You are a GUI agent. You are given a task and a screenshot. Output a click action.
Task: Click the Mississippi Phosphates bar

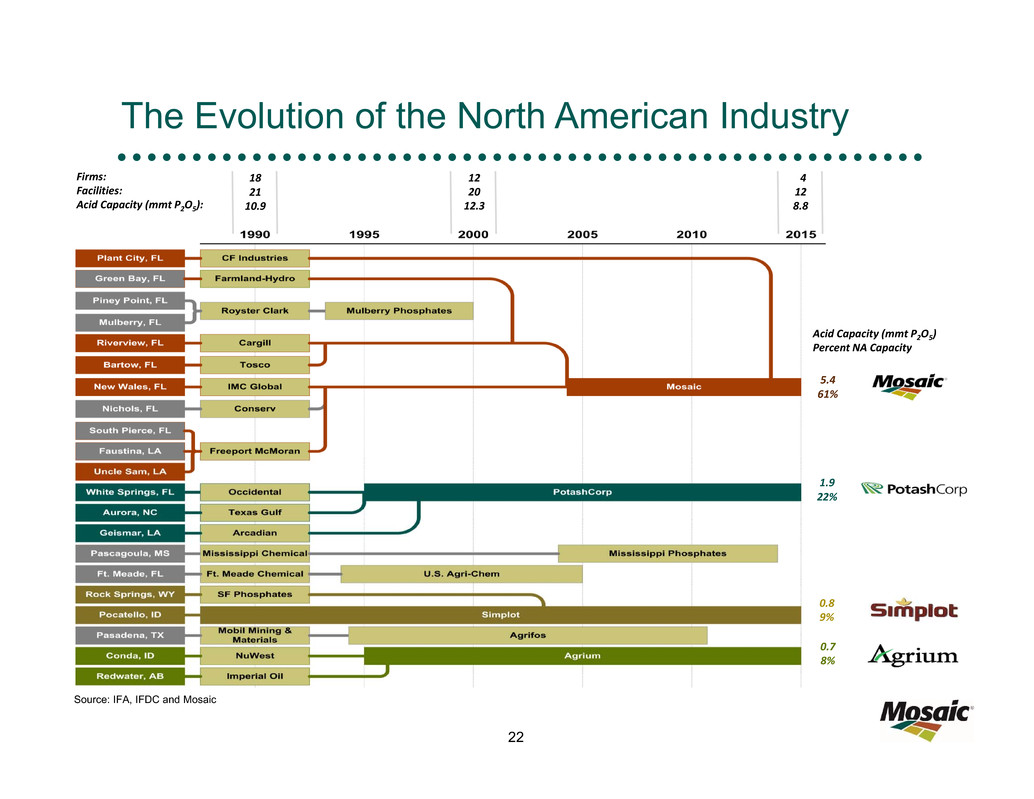[668, 553]
